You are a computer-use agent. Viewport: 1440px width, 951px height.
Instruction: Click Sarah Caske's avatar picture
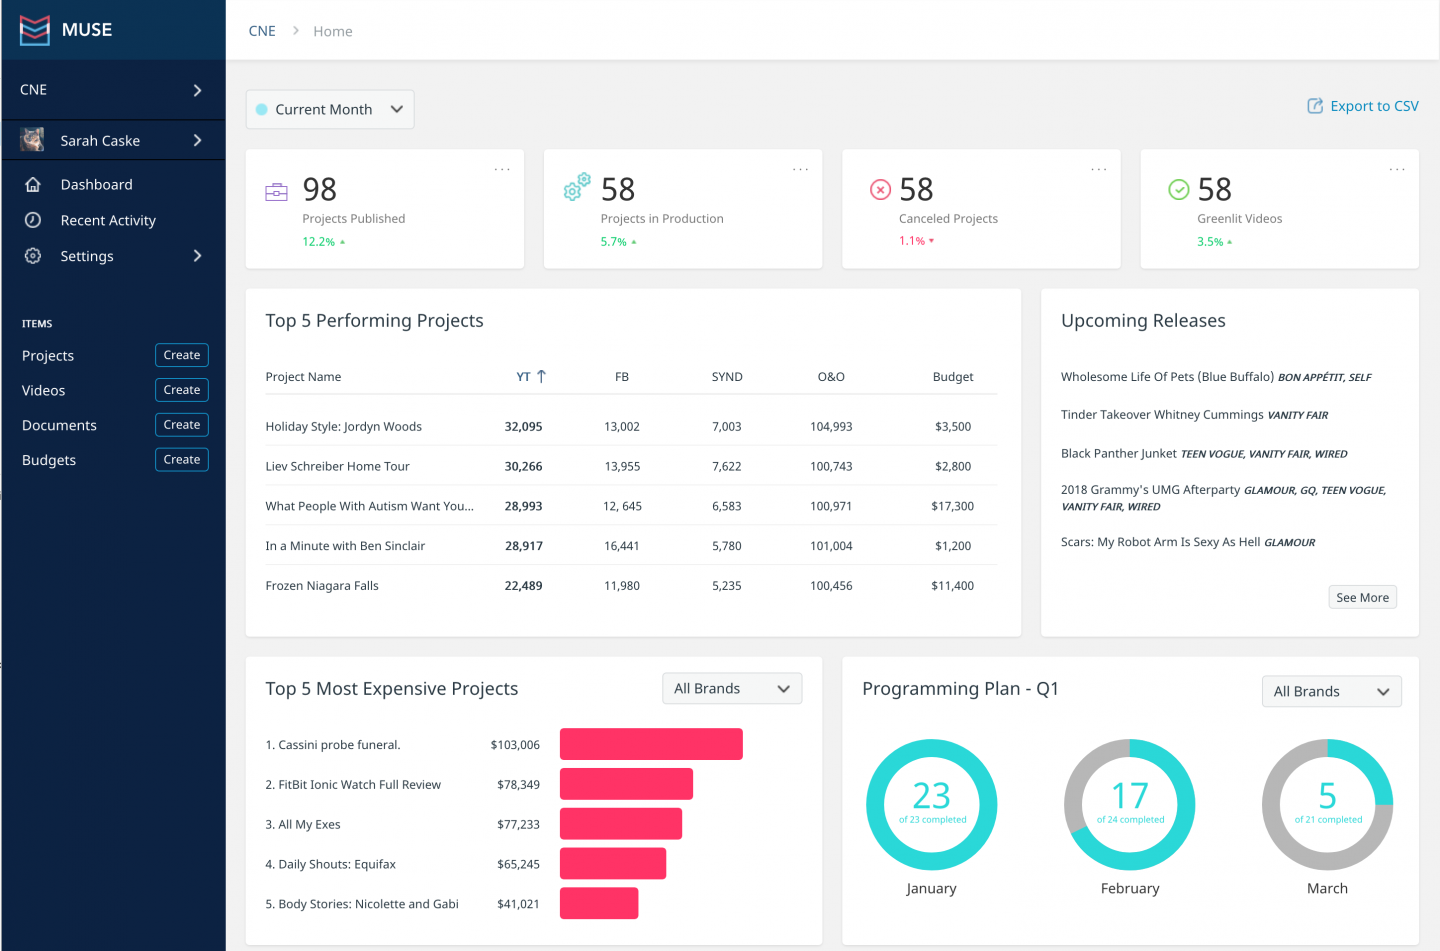point(33,140)
